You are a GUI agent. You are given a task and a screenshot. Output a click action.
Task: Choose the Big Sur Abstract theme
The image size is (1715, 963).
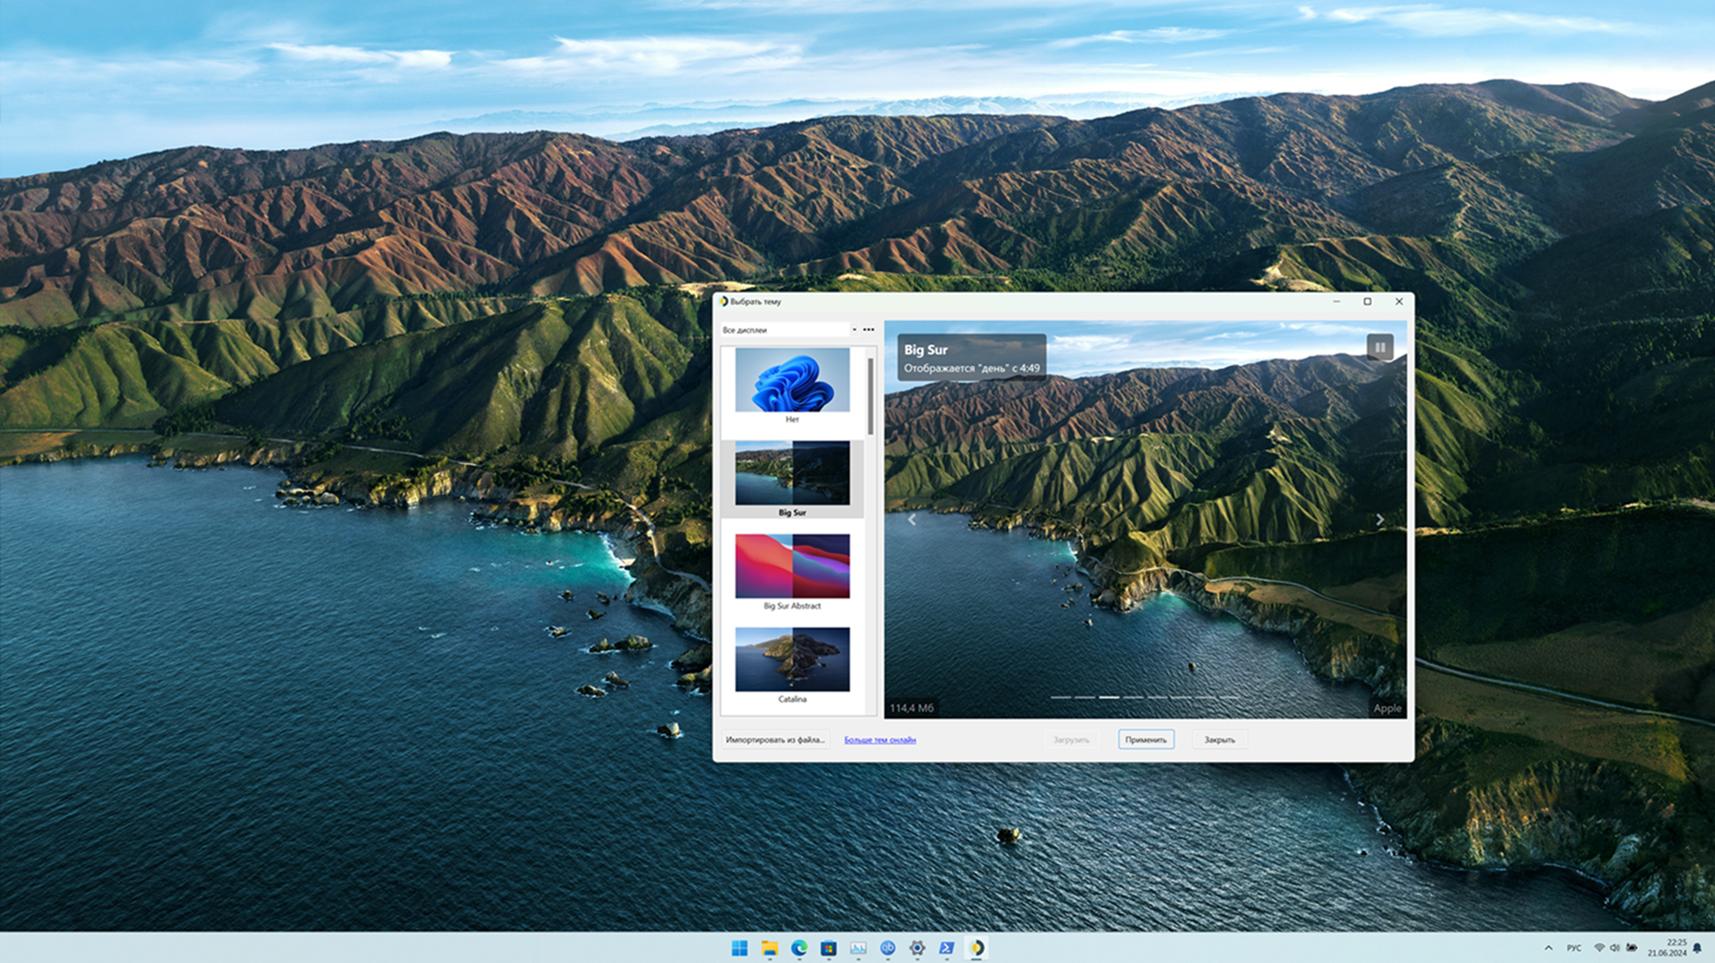[x=792, y=572]
